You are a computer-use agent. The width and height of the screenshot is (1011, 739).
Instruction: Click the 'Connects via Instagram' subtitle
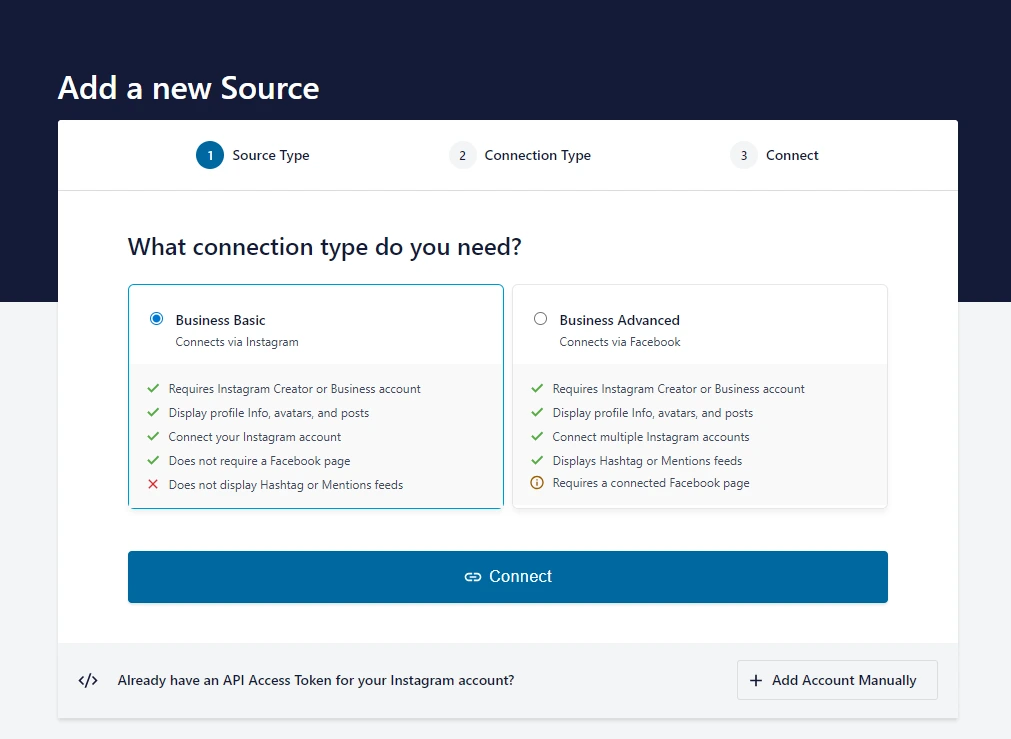tap(237, 342)
